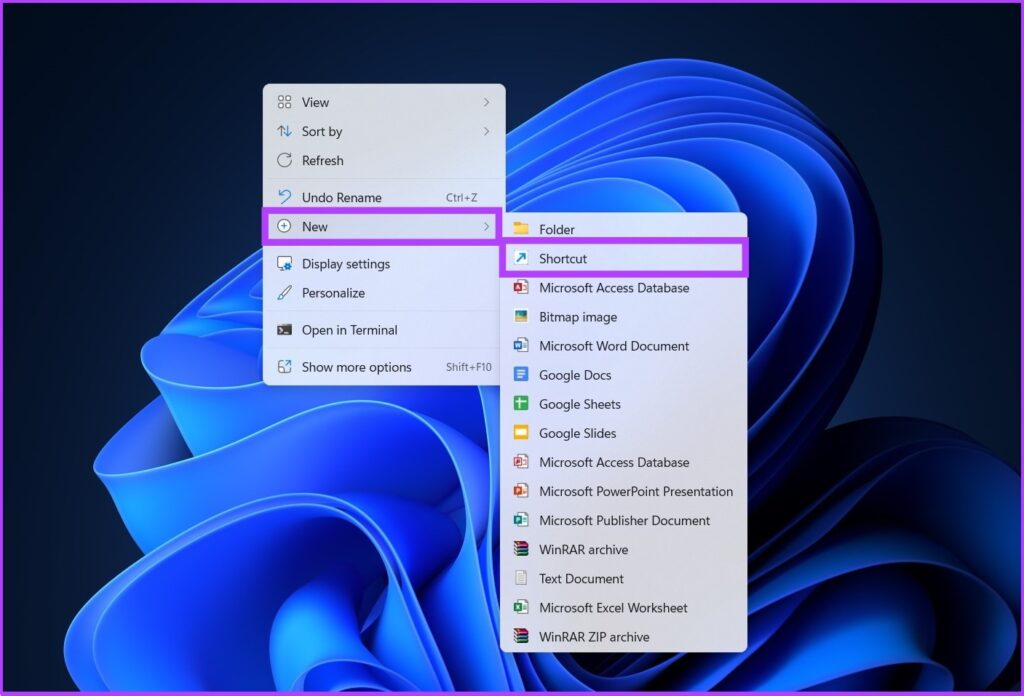Select the Microsoft Word Document icon
Image resolution: width=1024 pixels, height=696 pixels.
(521, 346)
